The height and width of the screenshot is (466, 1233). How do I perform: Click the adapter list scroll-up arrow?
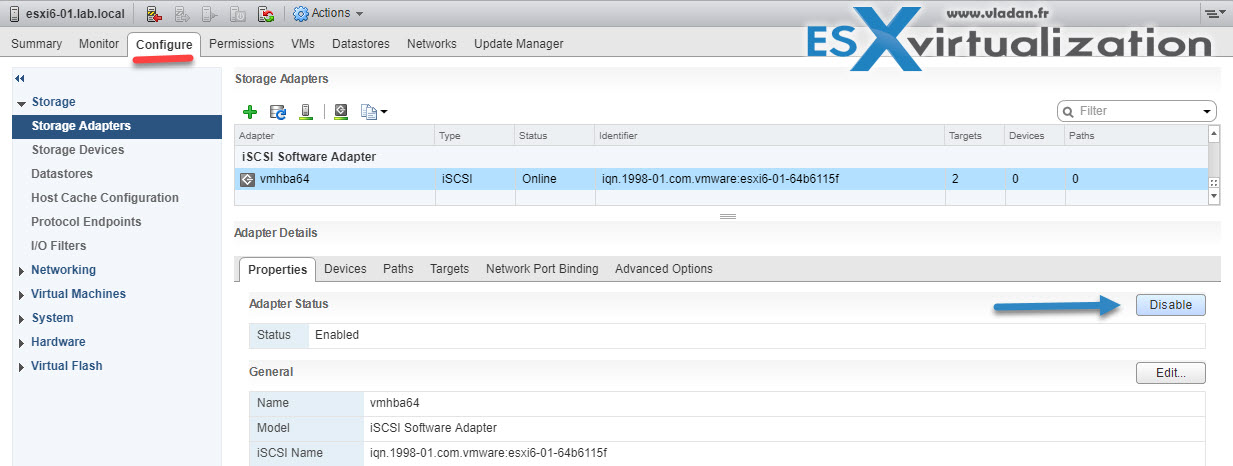coord(1214,134)
